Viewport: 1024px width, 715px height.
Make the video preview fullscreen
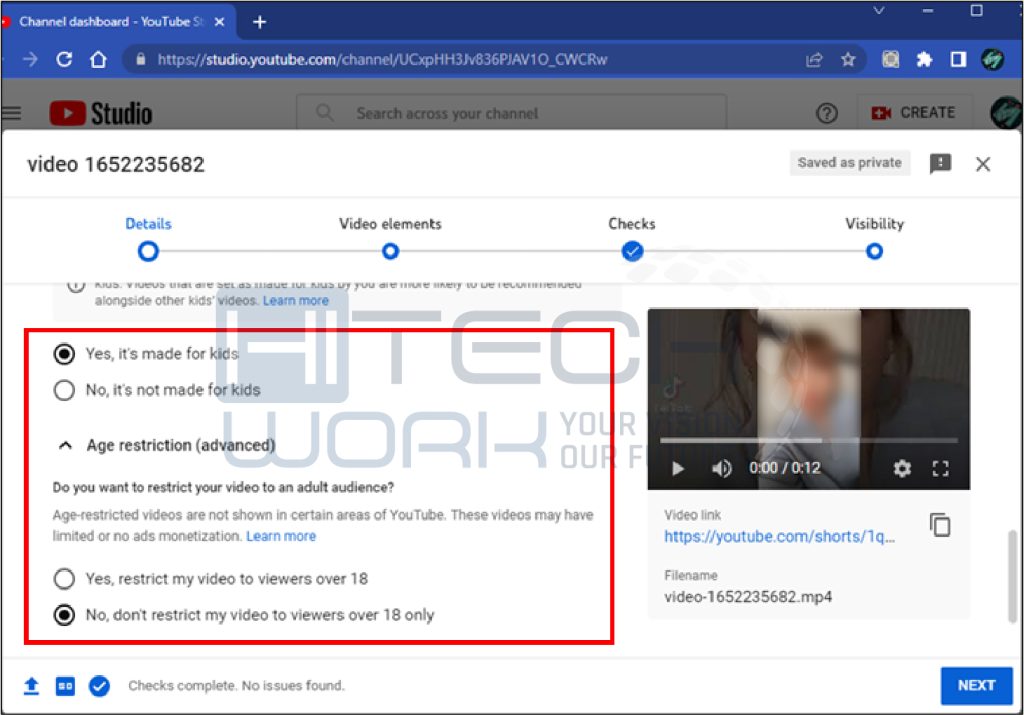click(x=940, y=468)
